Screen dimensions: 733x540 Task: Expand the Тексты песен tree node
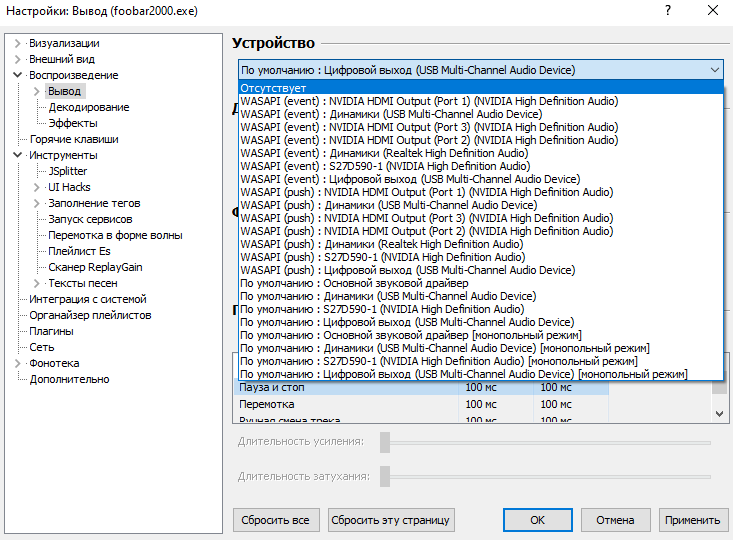[x=38, y=283]
